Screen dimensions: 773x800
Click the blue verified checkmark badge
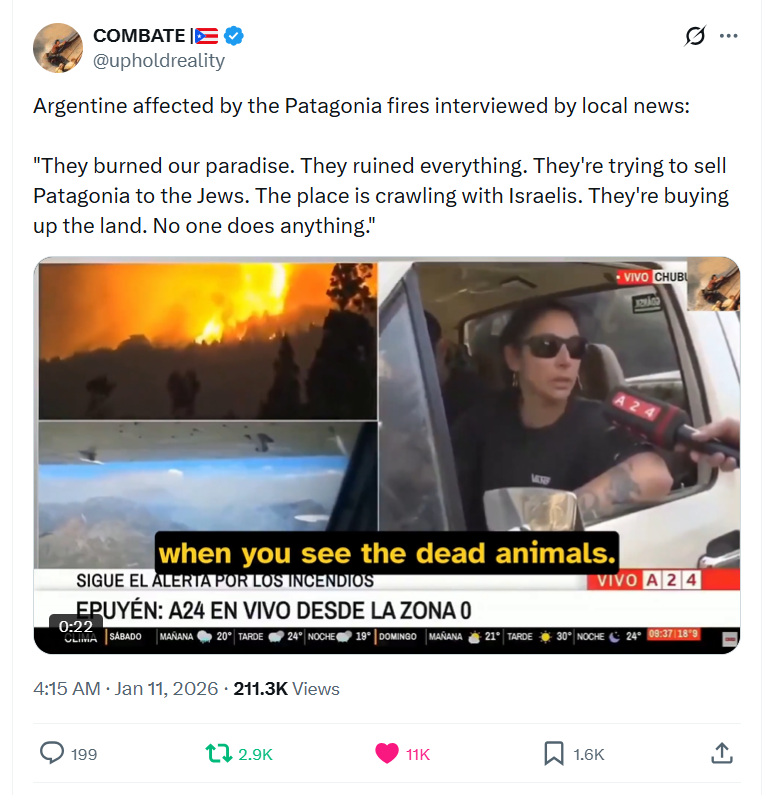tap(234, 36)
